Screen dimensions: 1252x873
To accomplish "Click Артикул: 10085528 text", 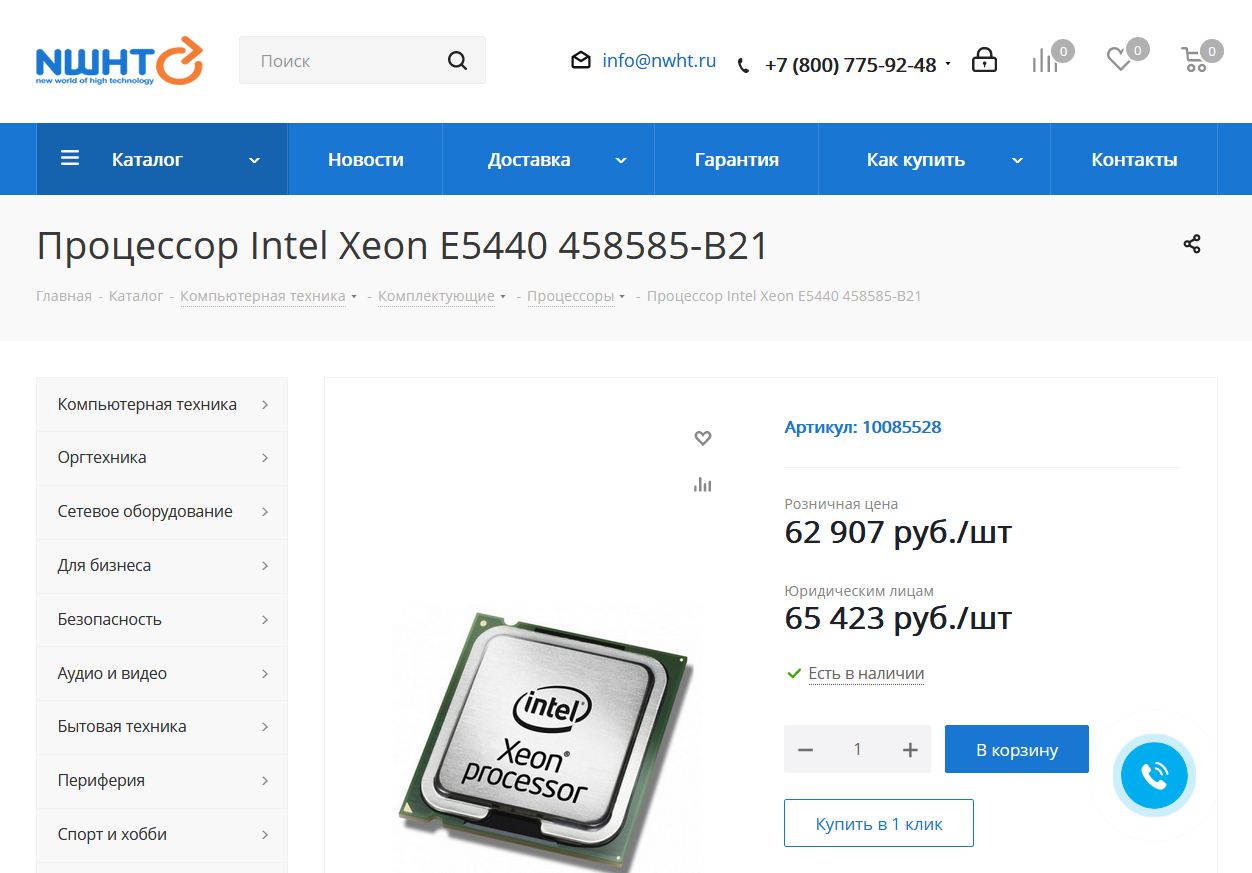I will tap(863, 427).
